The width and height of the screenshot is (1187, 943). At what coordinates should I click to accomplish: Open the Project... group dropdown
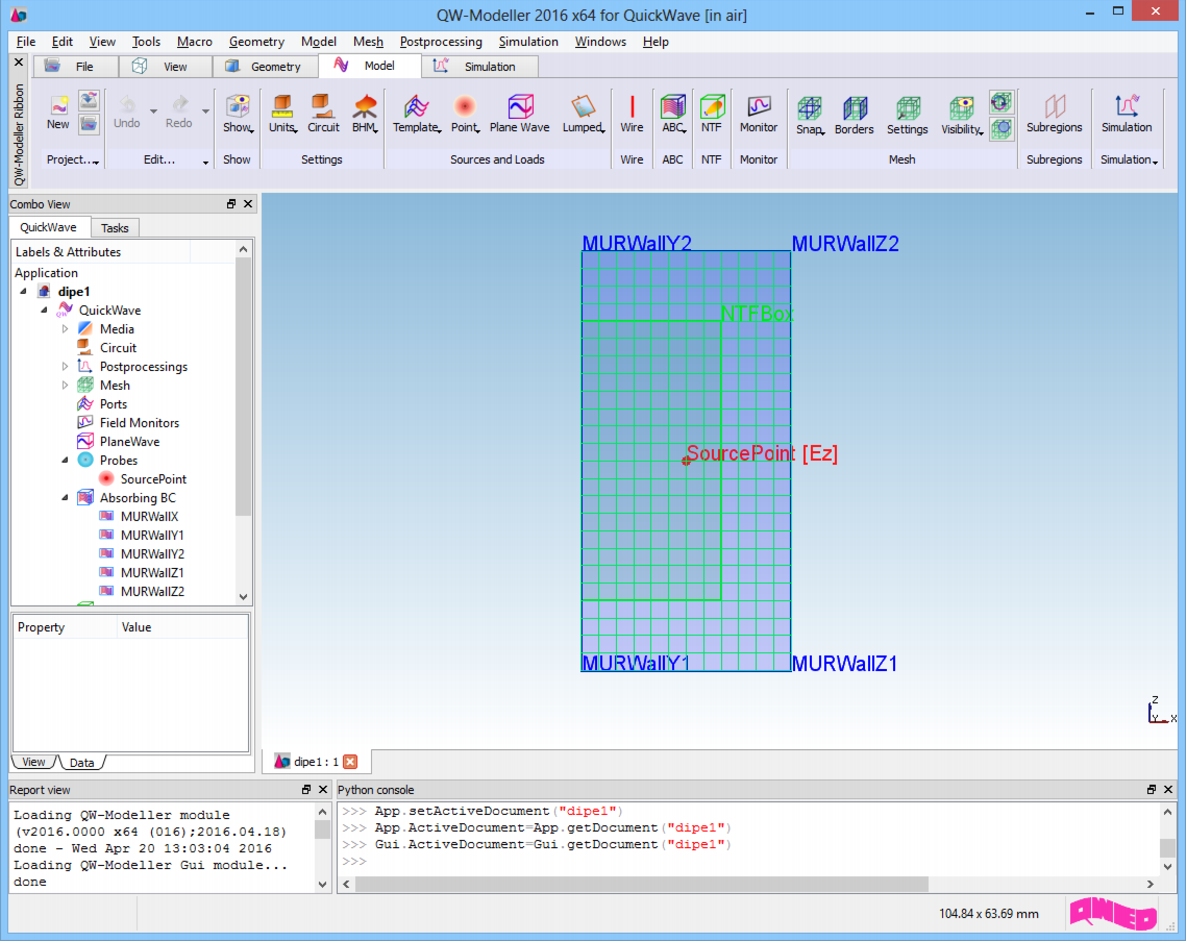click(x=73, y=160)
